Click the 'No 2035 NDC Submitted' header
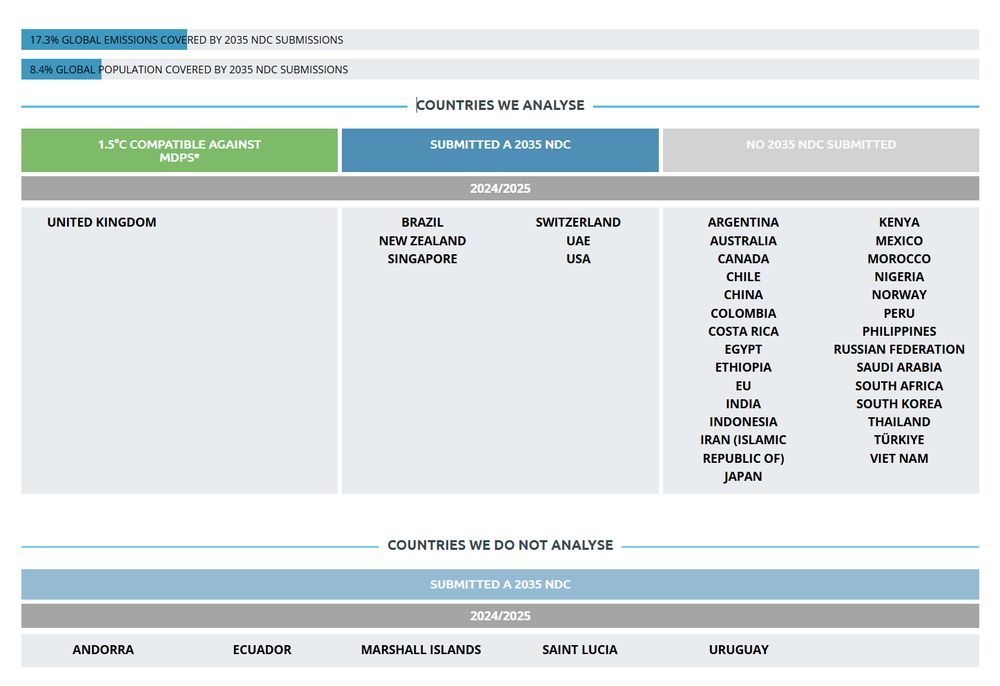 click(x=821, y=150)
